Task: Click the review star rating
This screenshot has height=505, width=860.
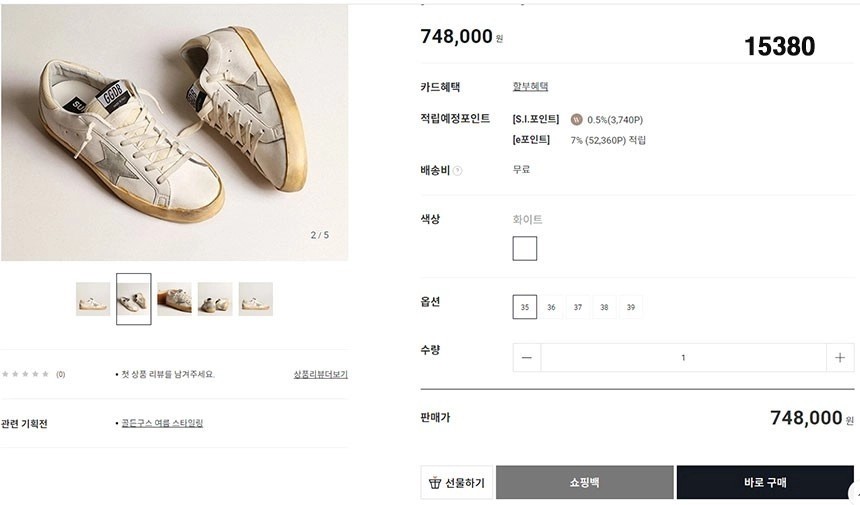Action: coord(26,374)
